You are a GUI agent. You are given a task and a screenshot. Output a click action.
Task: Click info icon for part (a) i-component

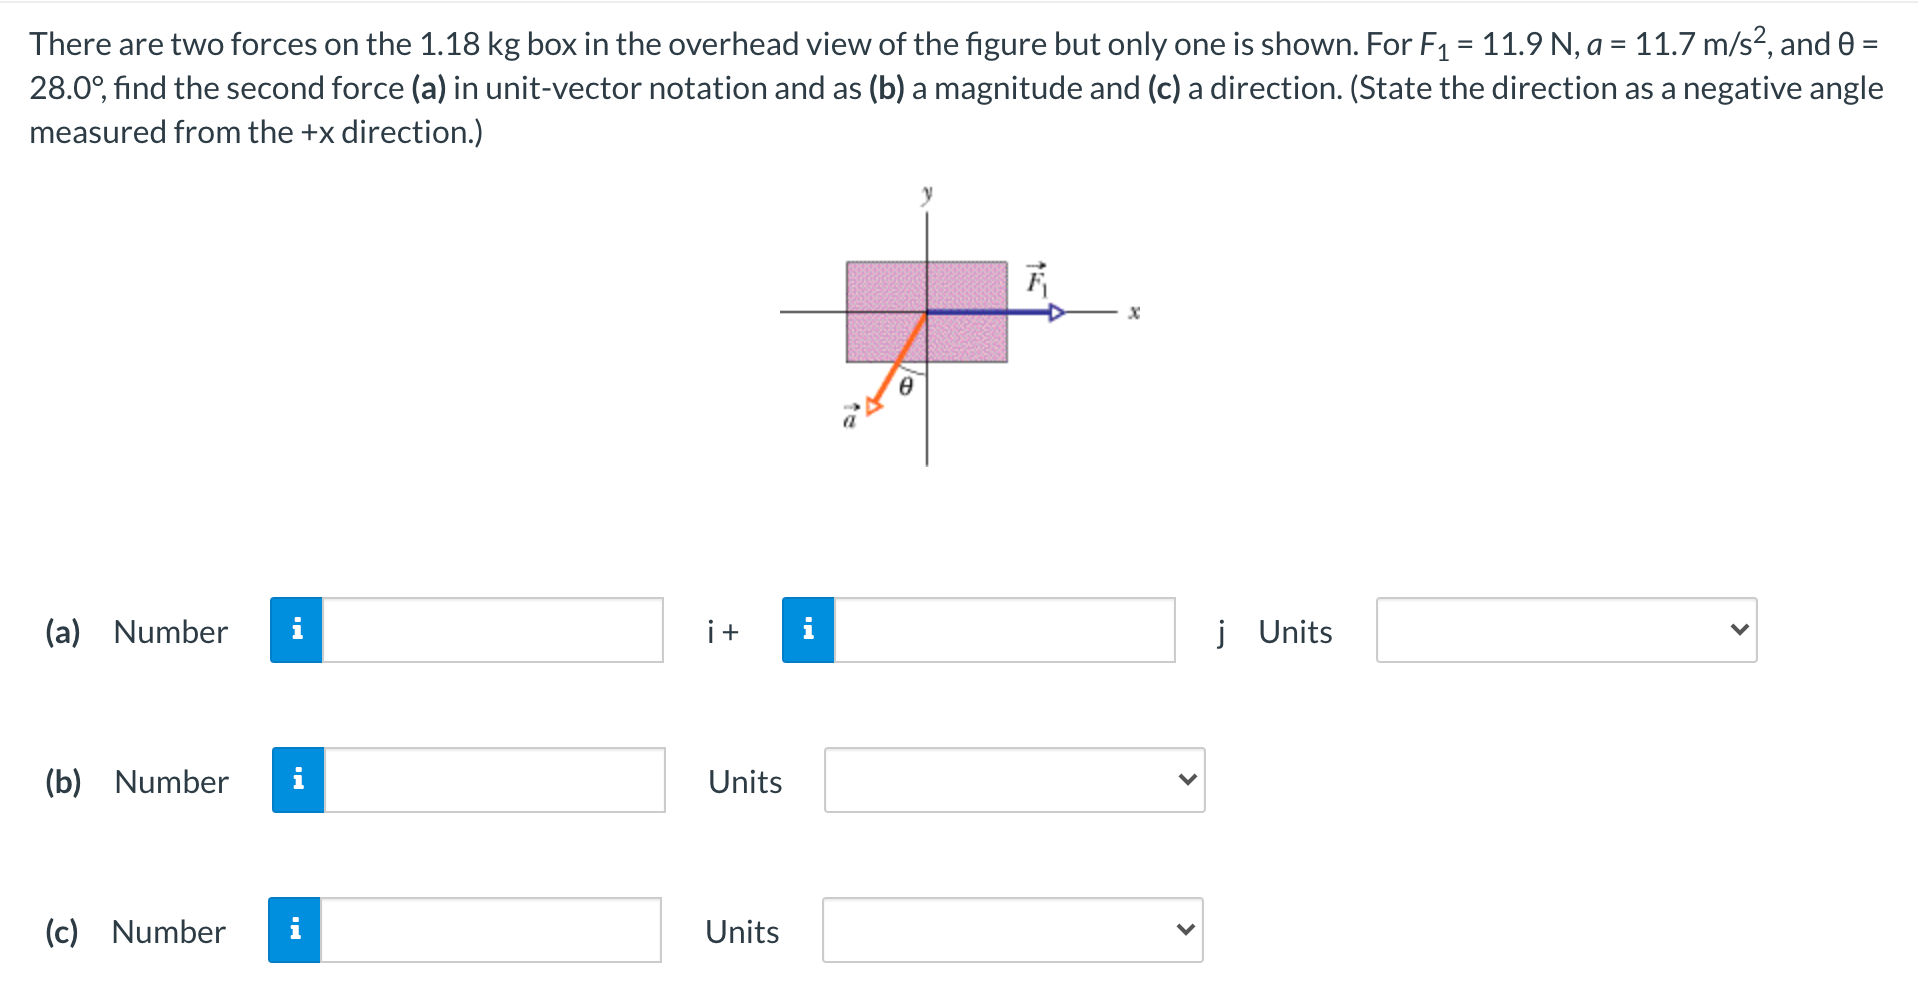296,630
